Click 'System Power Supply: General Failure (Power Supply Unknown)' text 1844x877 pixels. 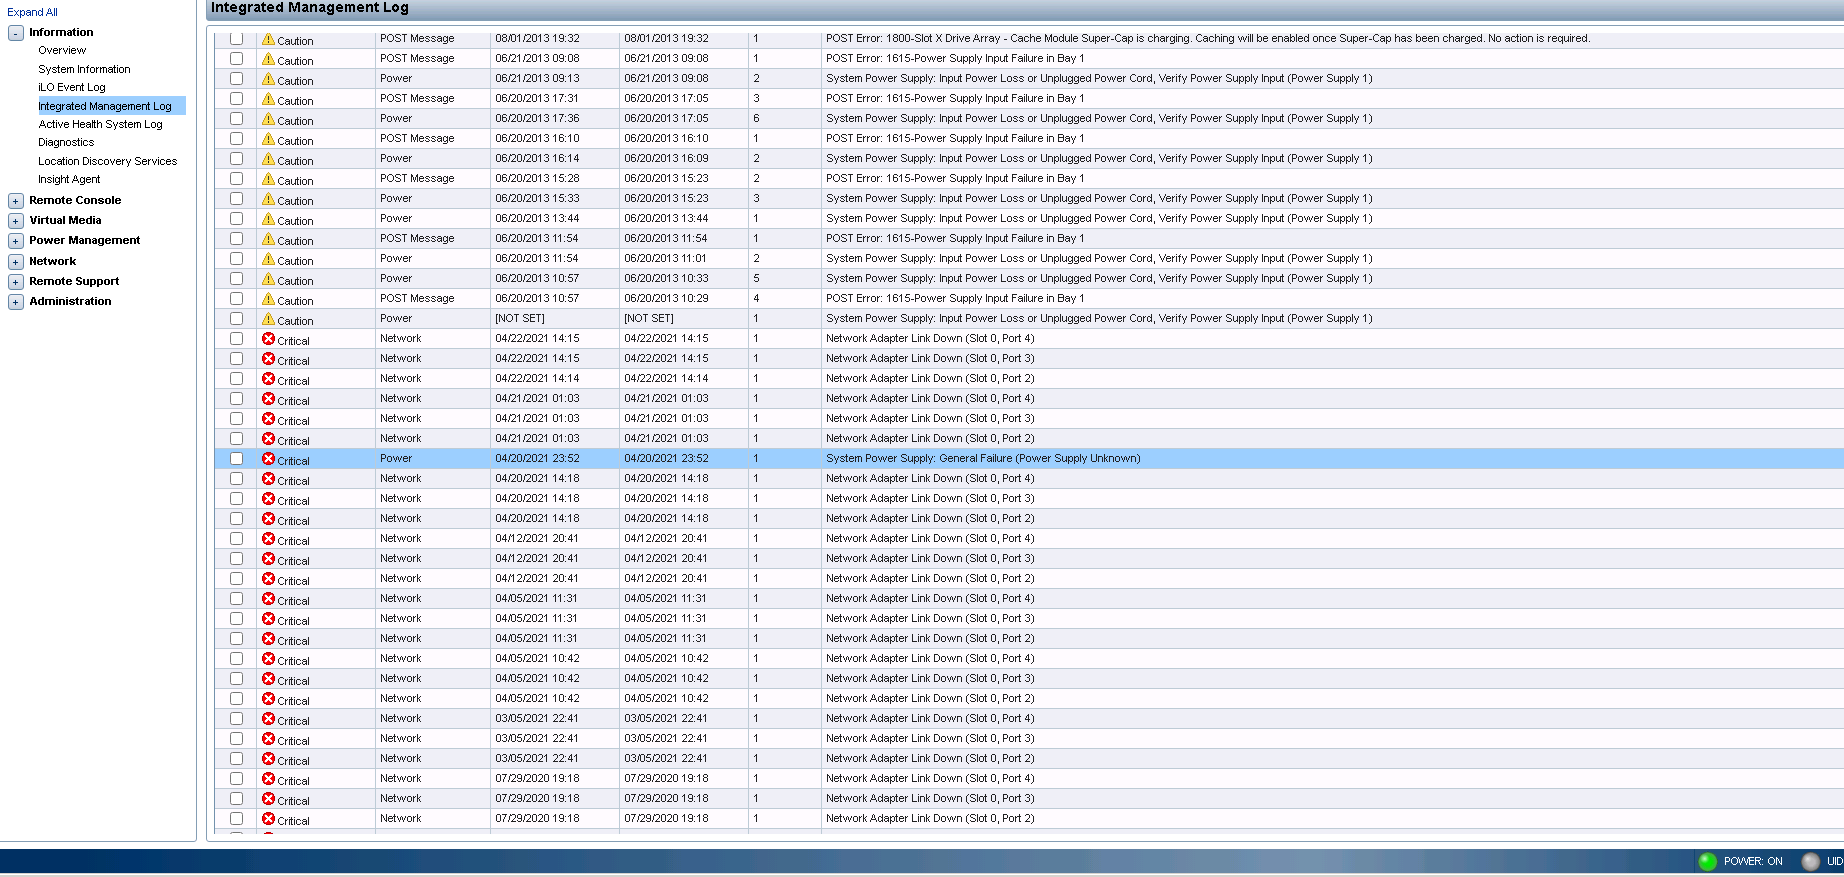983,458
